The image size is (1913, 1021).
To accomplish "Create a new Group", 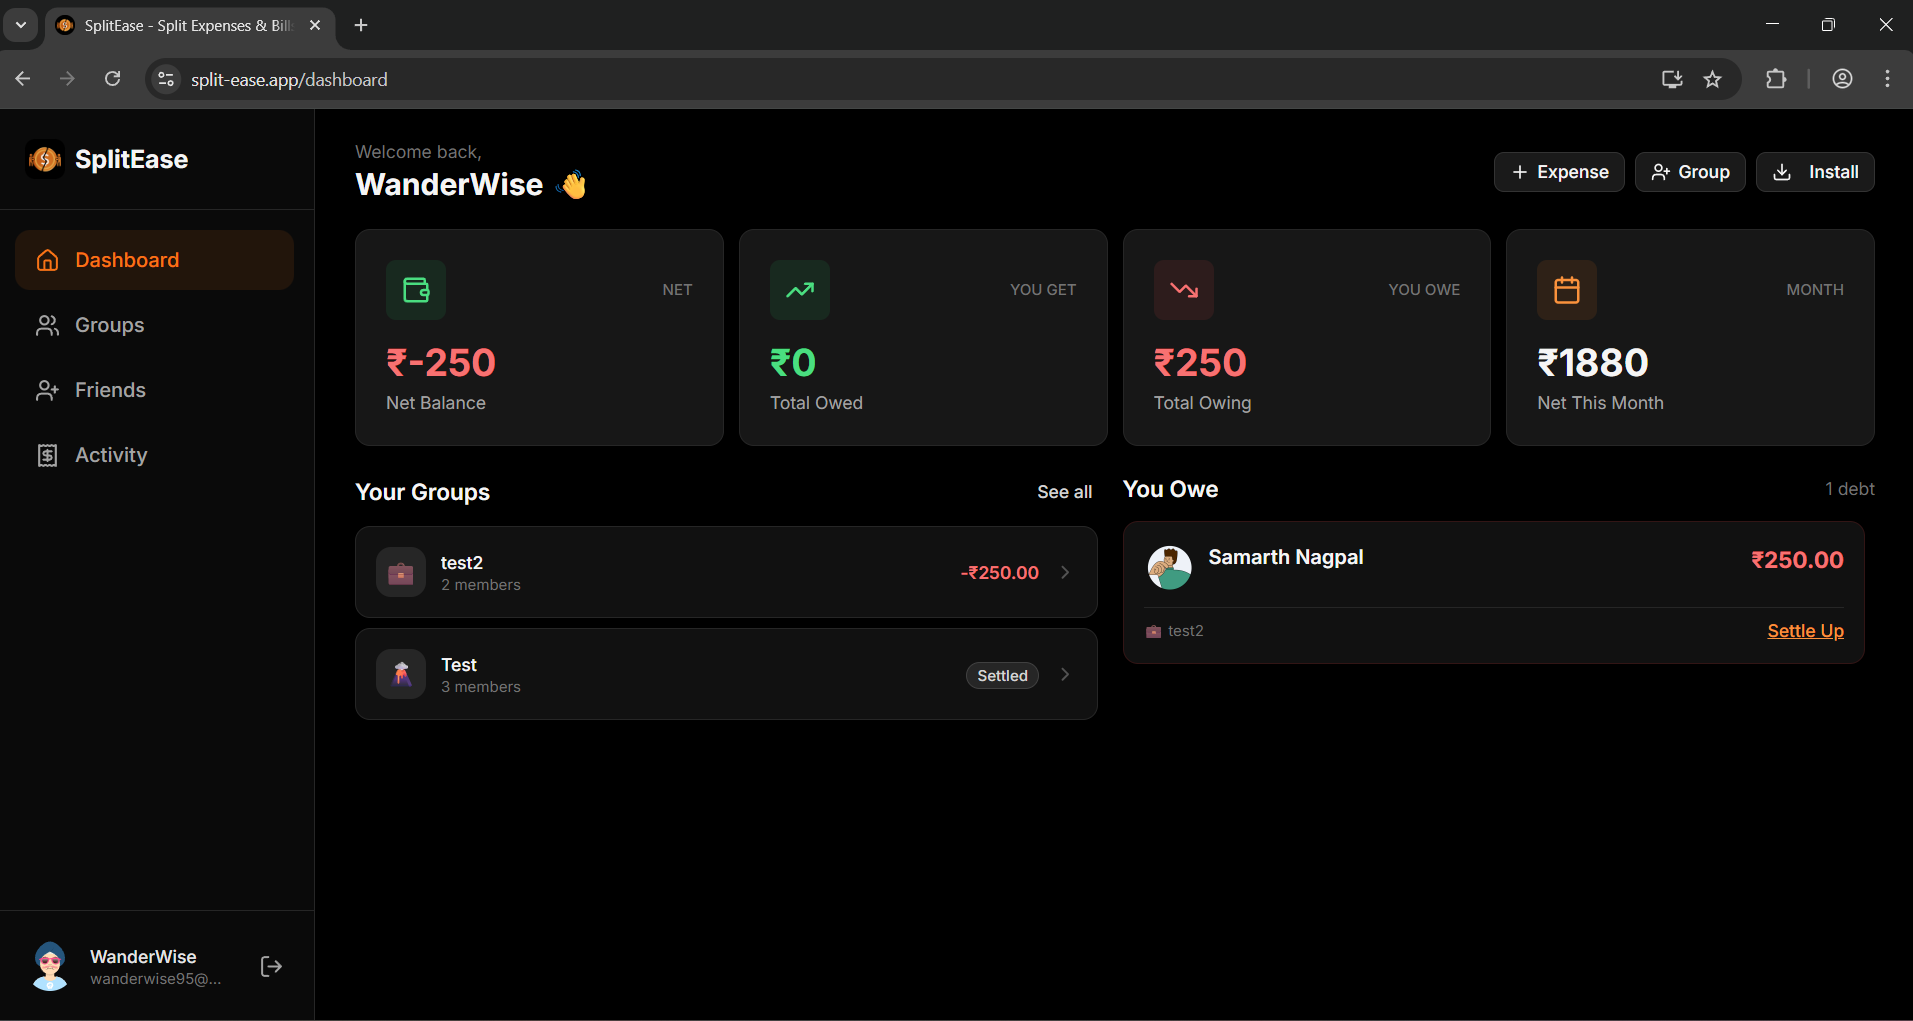I will click(1690, 172).
